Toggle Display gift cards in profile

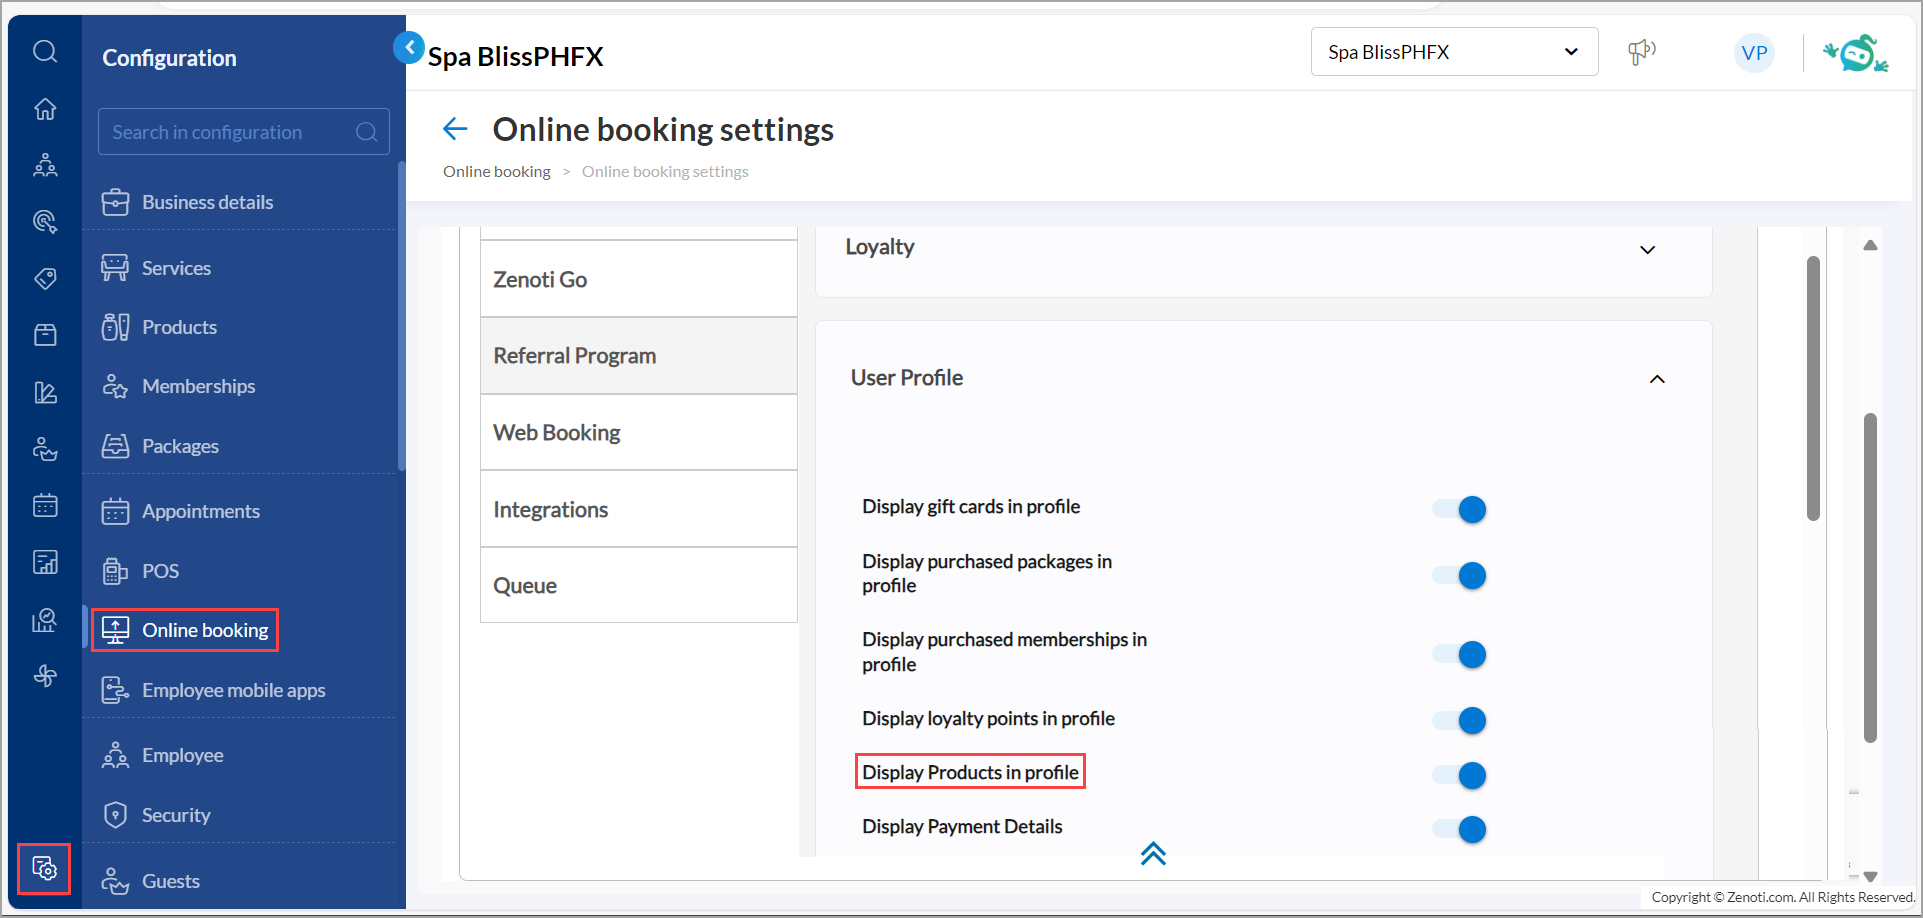(x=1459, y=509)
